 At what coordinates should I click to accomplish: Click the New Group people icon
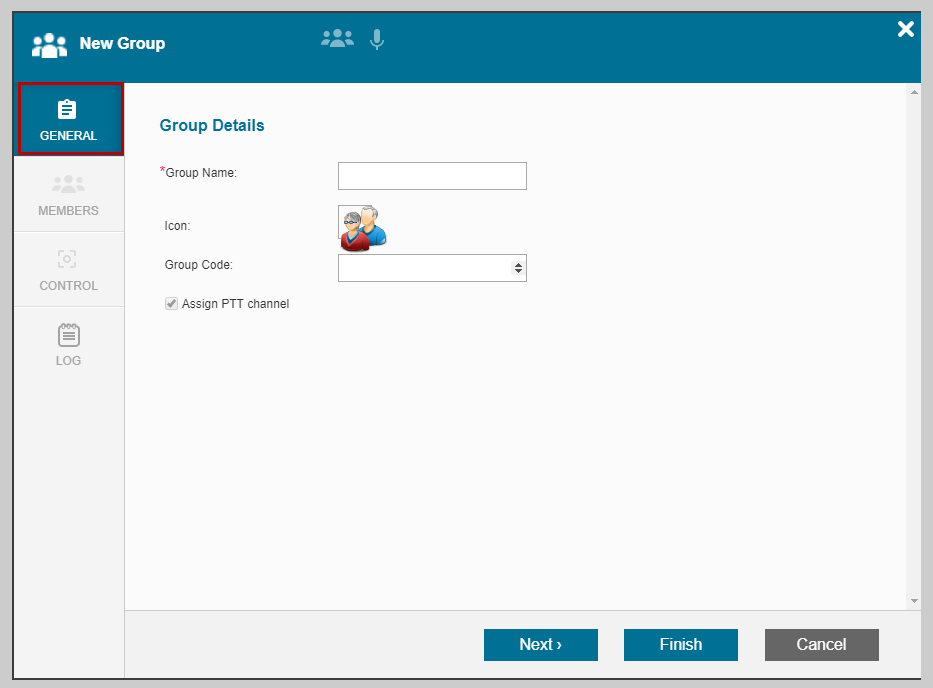(49, 45)
